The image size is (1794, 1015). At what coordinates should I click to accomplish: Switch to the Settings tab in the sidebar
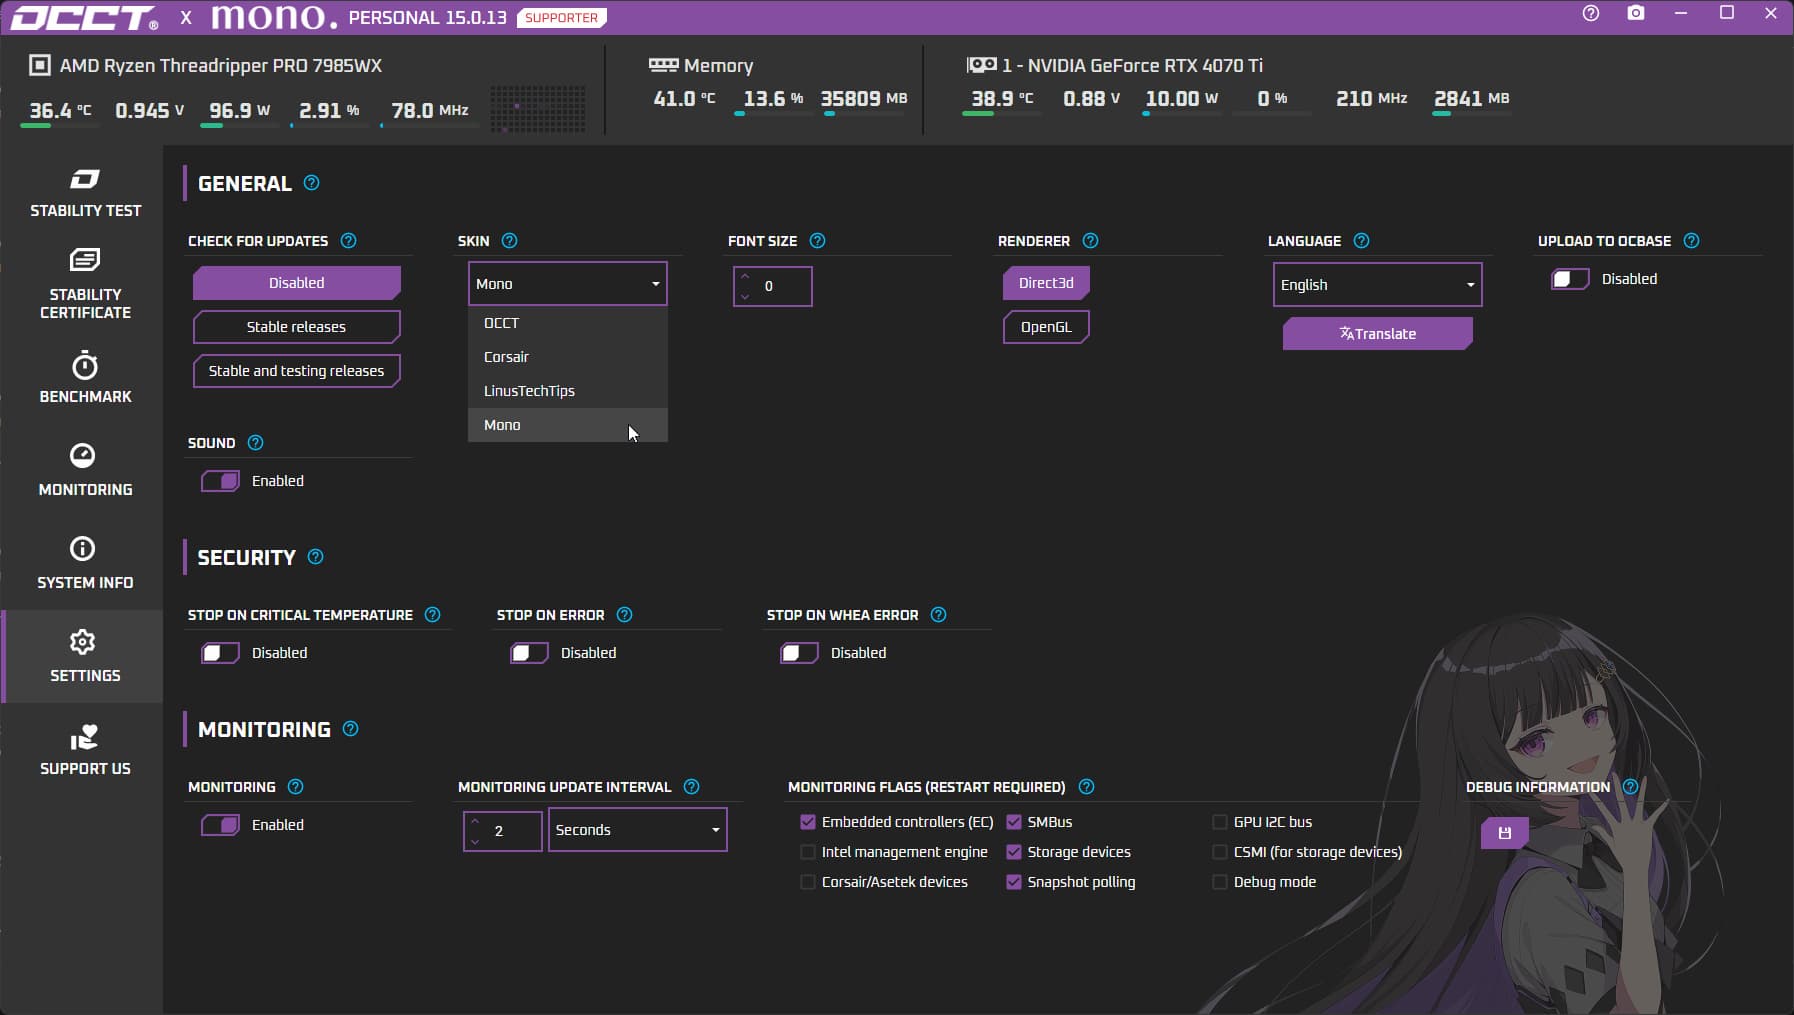tap(84, 655)
